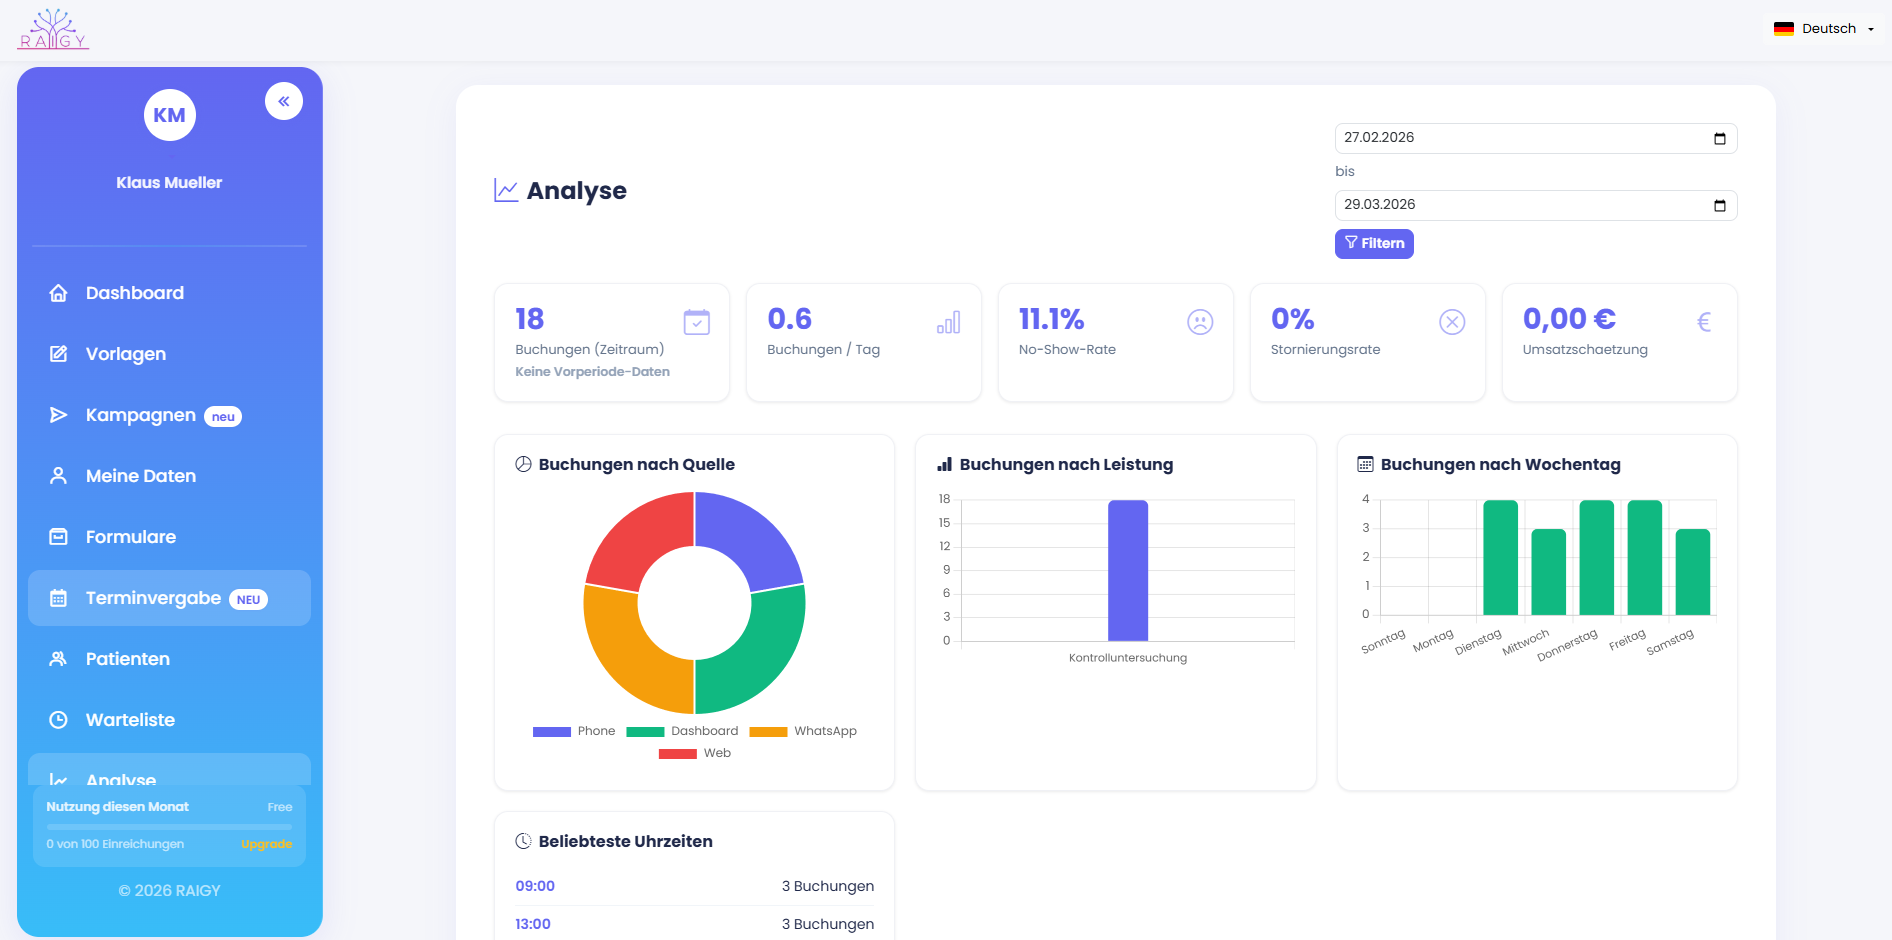
Task: Click the Analyse chart icon
Action: pyautogui.click(x=58, y=780)
